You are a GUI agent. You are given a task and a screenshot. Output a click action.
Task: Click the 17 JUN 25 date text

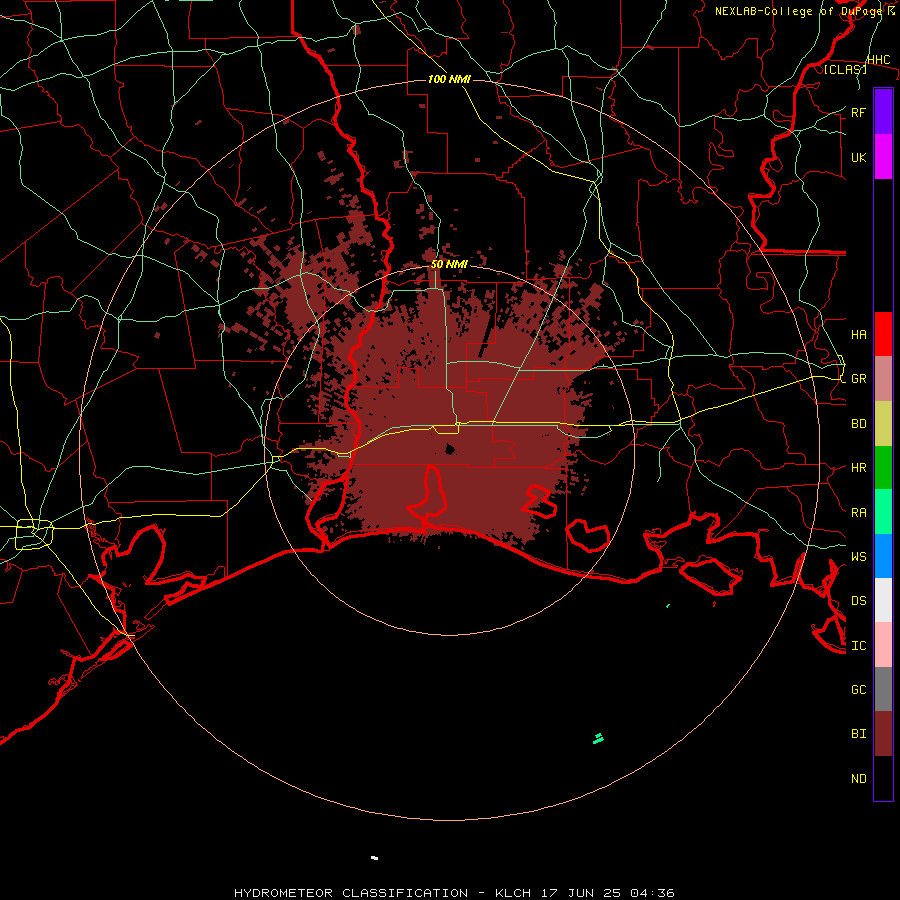coord(581,893)
